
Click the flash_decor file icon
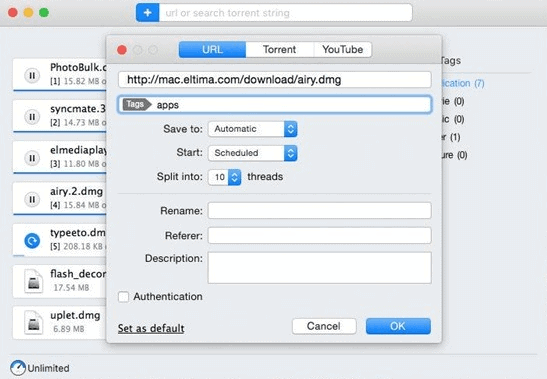tap(33, 281)
